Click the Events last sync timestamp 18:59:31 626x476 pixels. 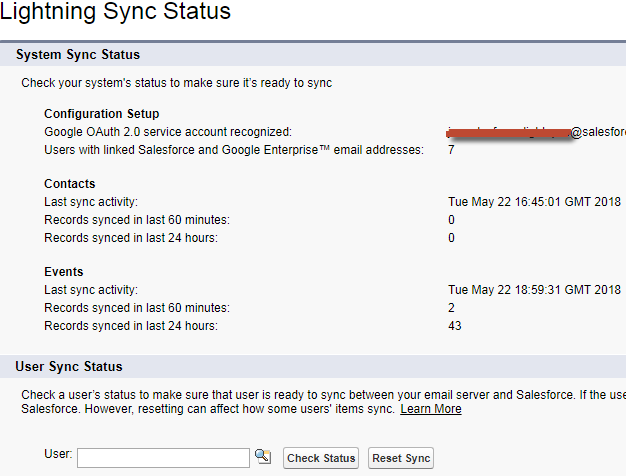pos(534,290)
